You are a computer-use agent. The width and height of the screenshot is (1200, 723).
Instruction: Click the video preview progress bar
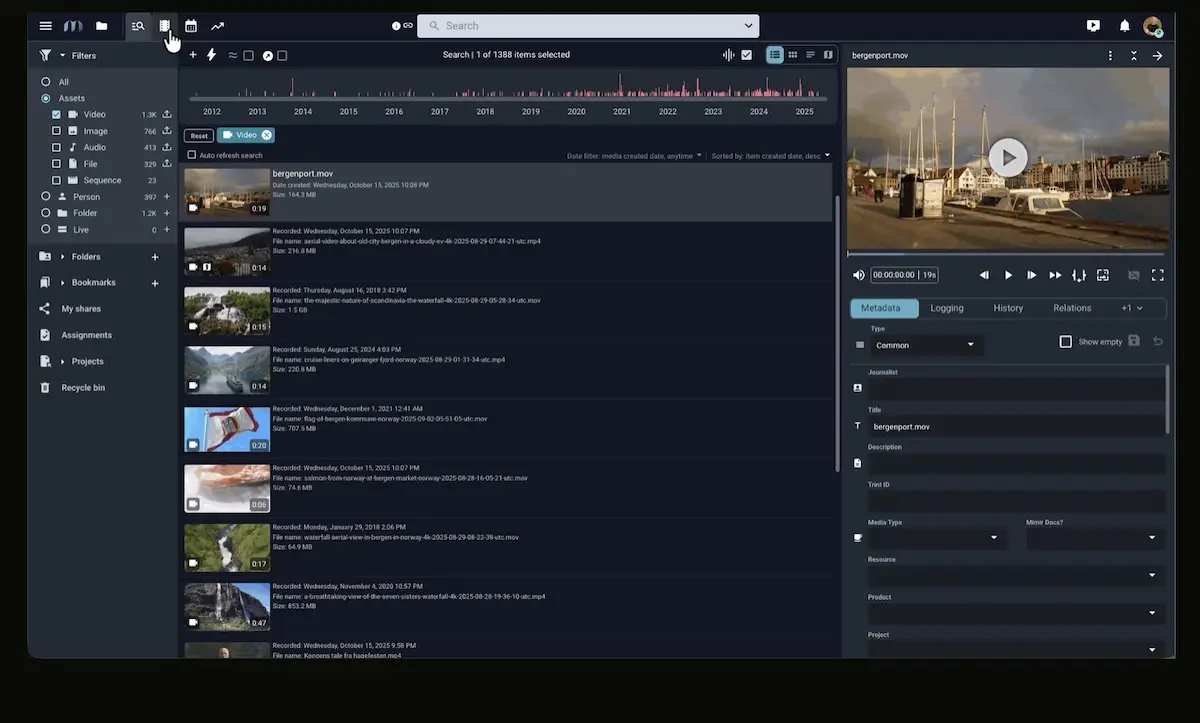1007,254
